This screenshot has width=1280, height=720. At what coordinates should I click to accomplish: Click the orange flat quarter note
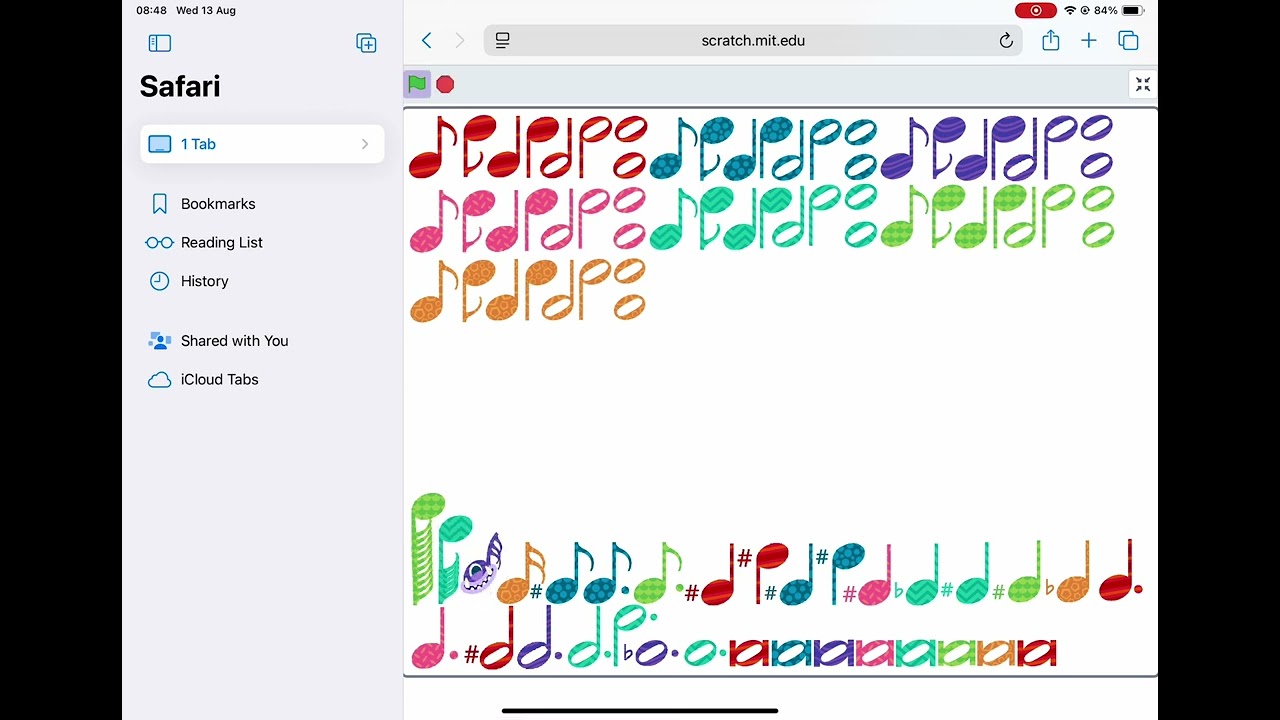tap(1069, 571)
